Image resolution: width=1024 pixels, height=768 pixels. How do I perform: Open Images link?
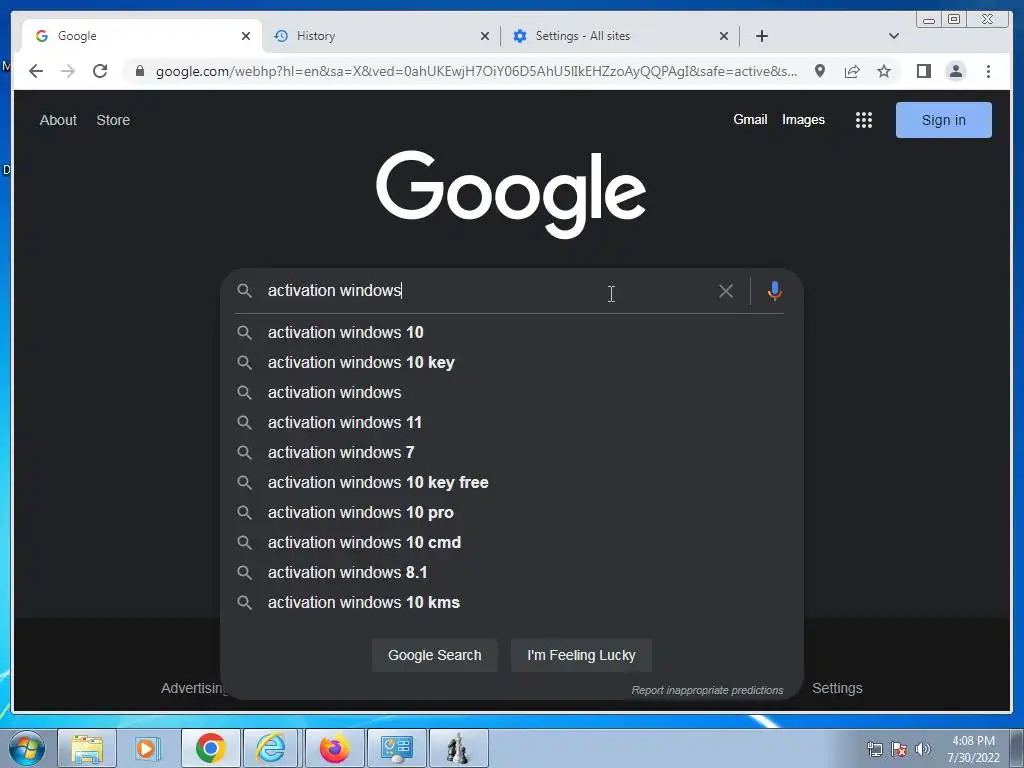(803, 120)
